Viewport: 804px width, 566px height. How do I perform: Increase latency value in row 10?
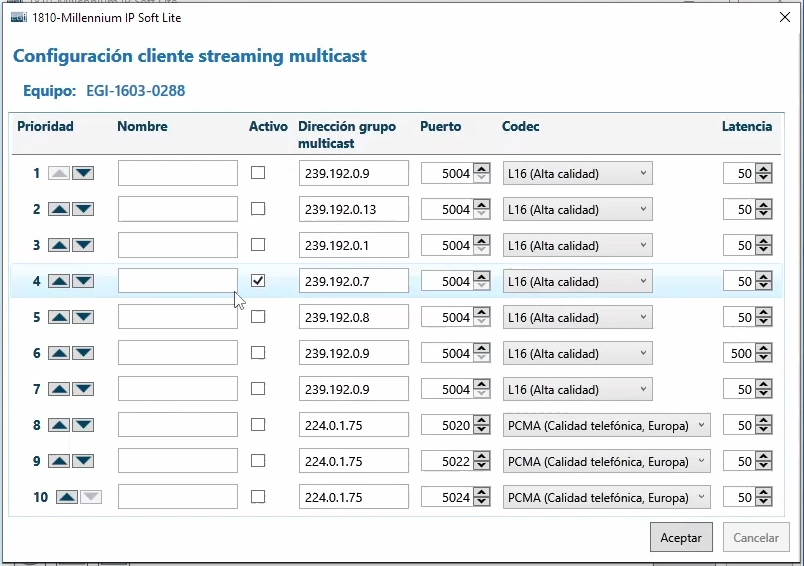pos(764,492)
